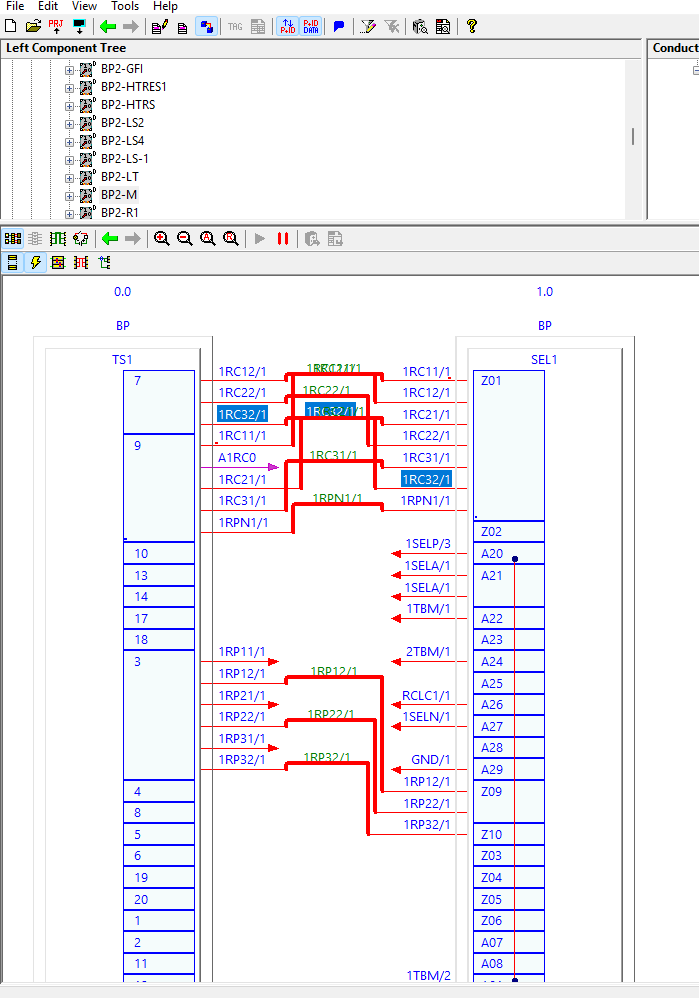Click the circular refresh component icon
The height and width of the screenshot is (998, 699).
pos(80,239)
